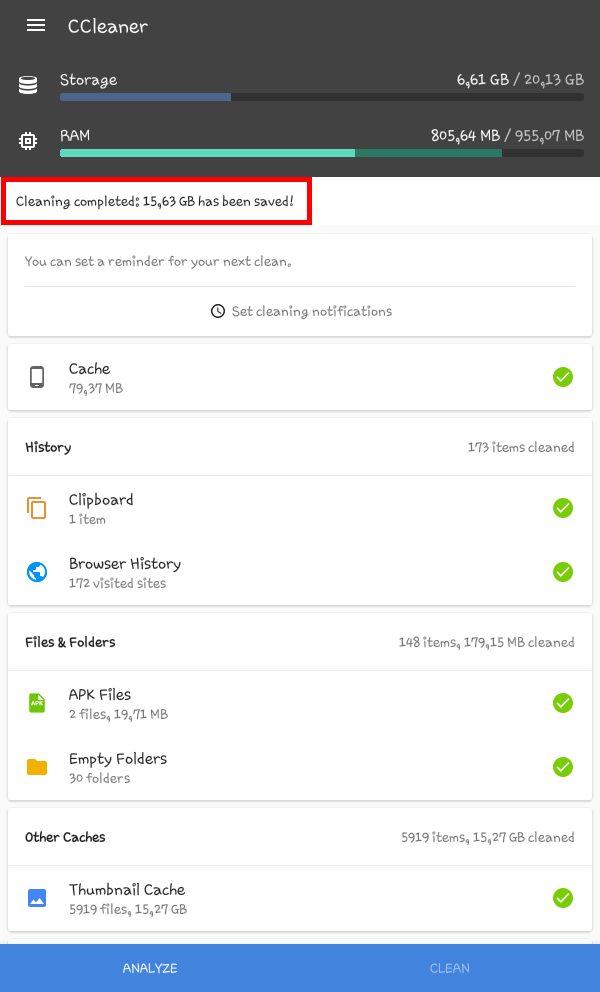
Task: Tap the CLEAN button
Action: tap(450, 968)
